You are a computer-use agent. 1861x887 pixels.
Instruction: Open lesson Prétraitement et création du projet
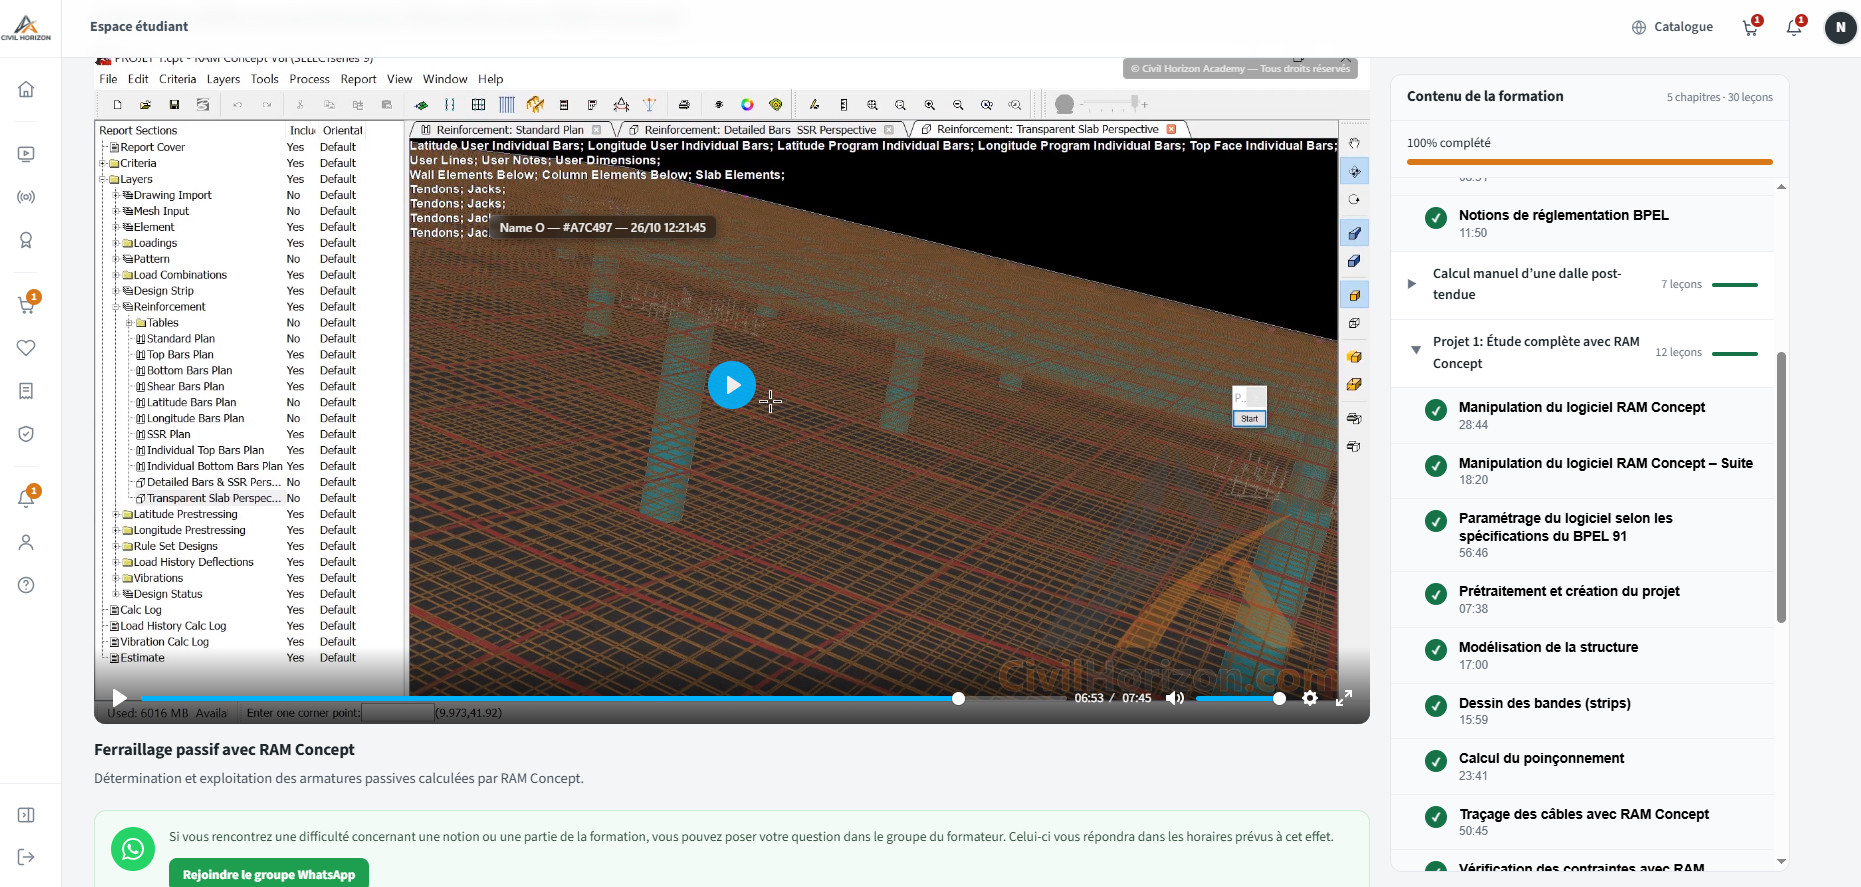coord(1582,599)
